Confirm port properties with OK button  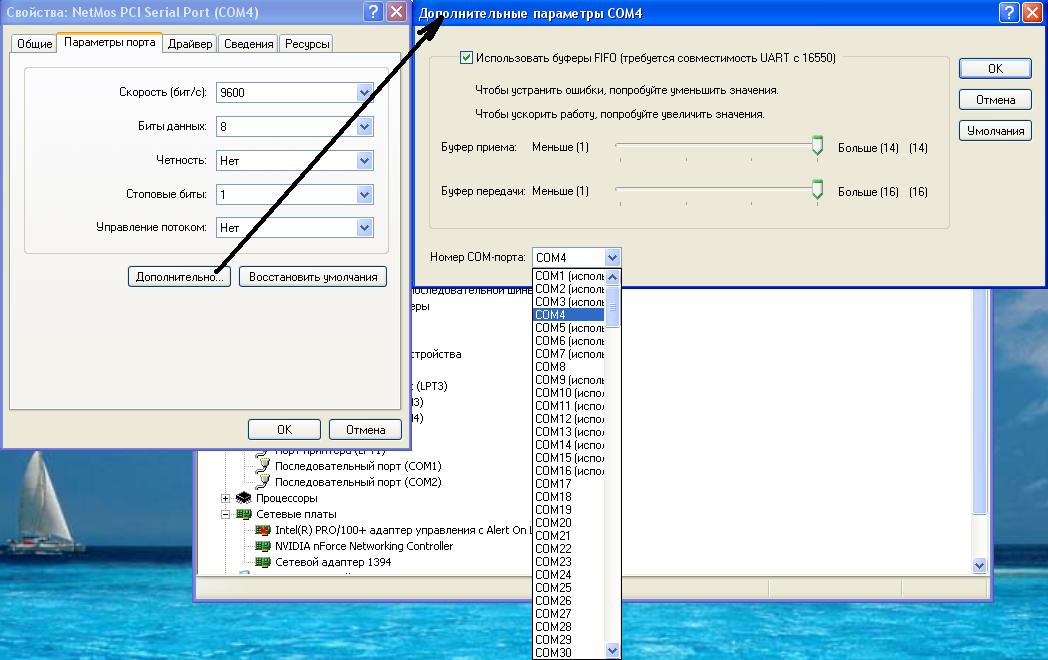(284, 429)
